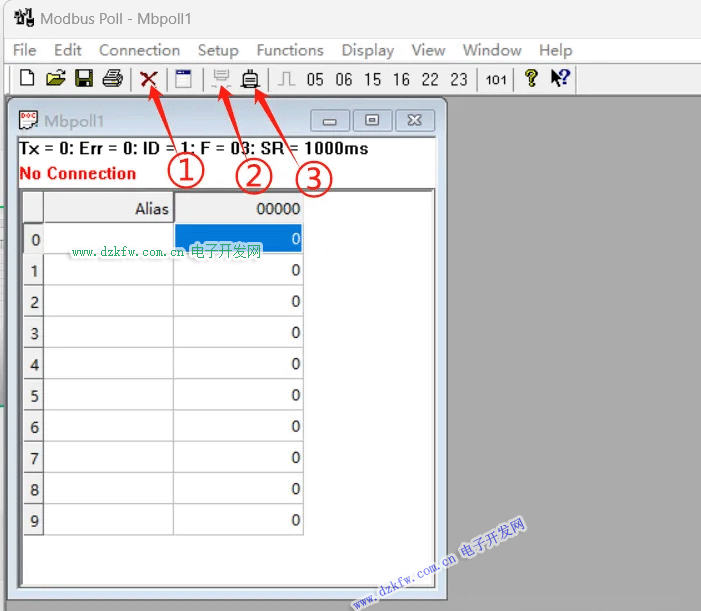Screen dimensions: 701x611
Task: Click the red X delete toolbar icon
Action: click(x=148, y=79)
